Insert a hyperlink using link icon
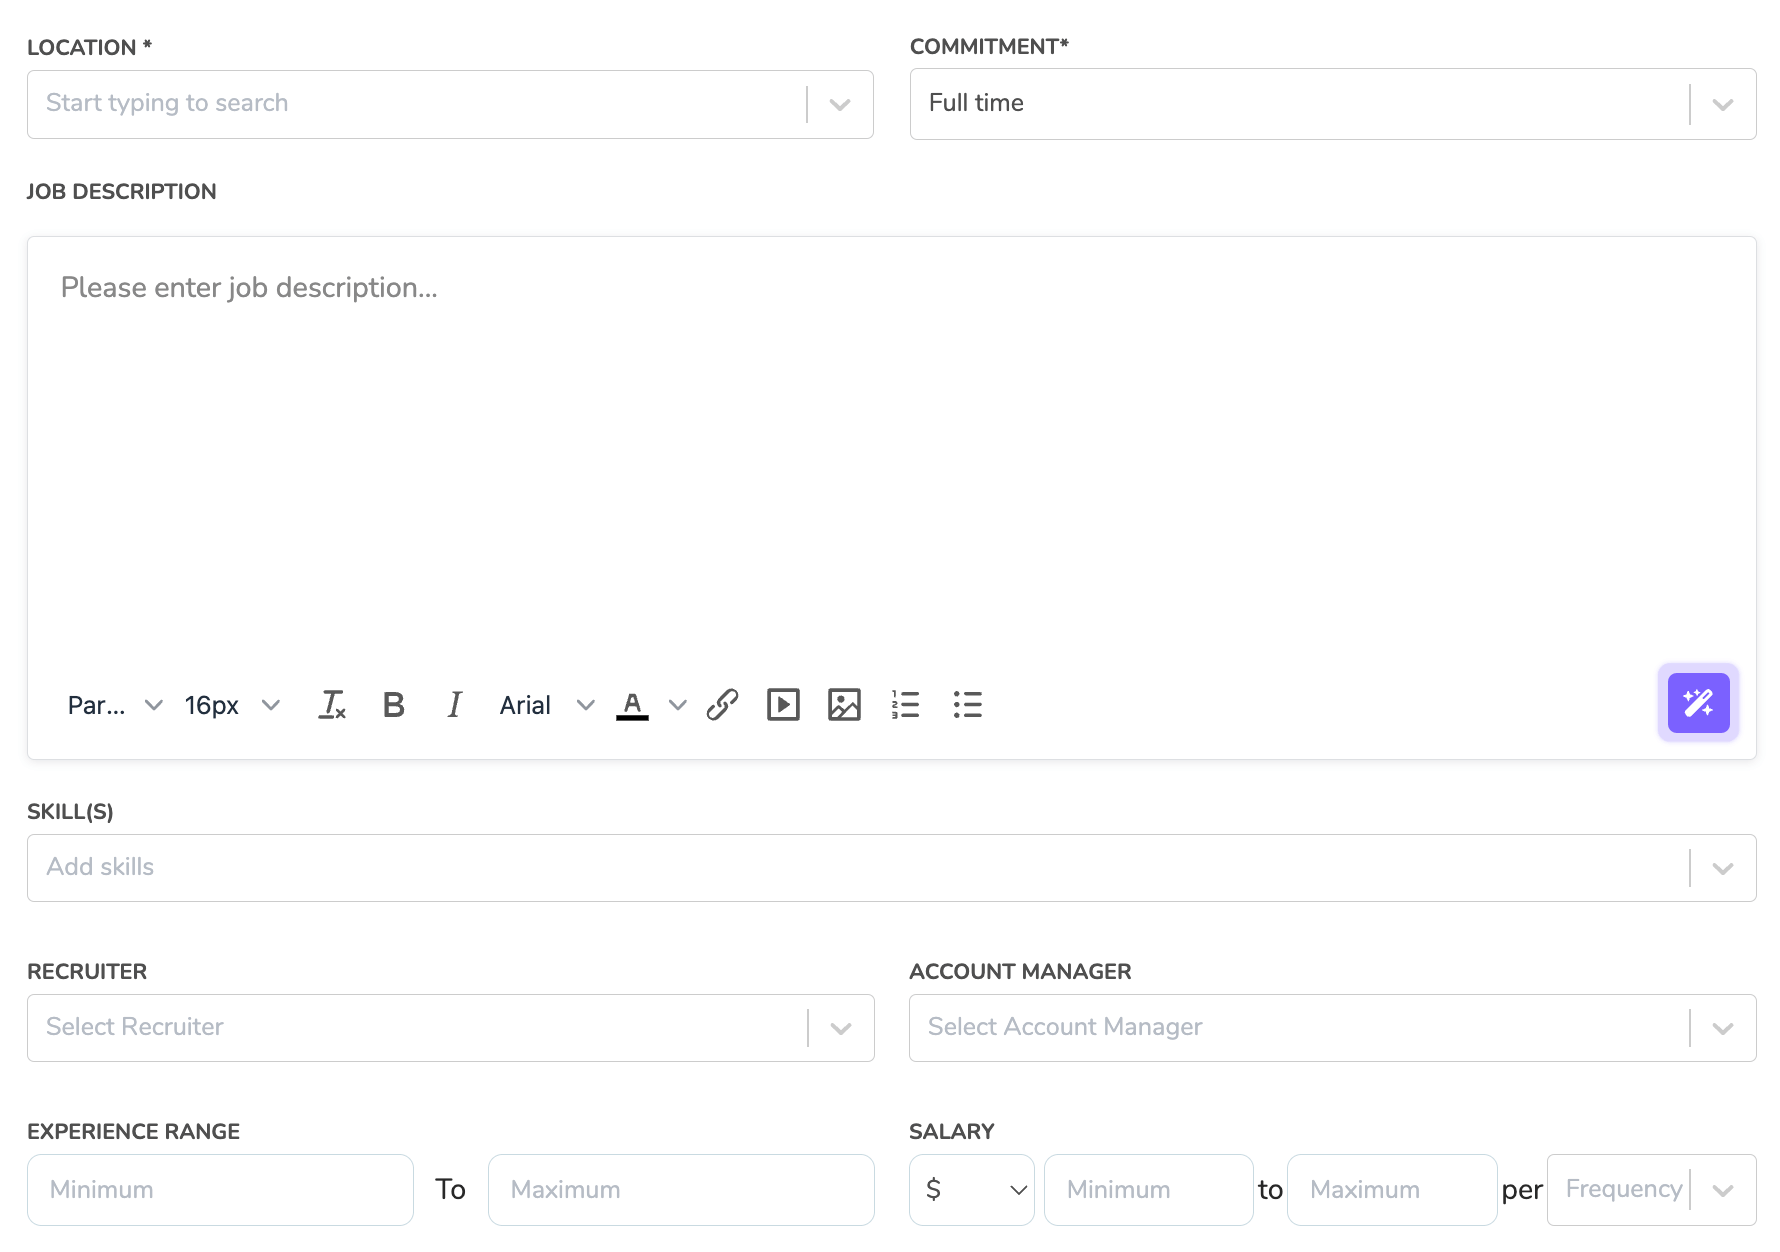Screen dimensions: 1780x1252 (x=722, y=705)
